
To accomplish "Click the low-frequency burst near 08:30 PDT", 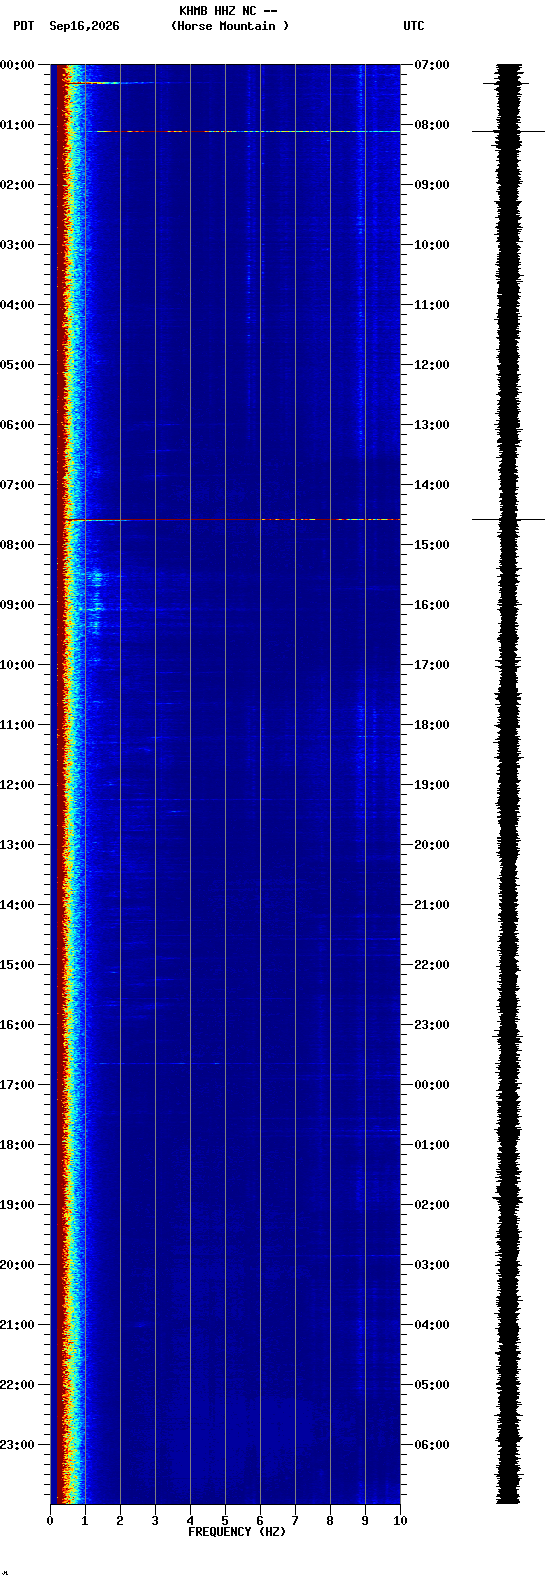I will (97, 576).
